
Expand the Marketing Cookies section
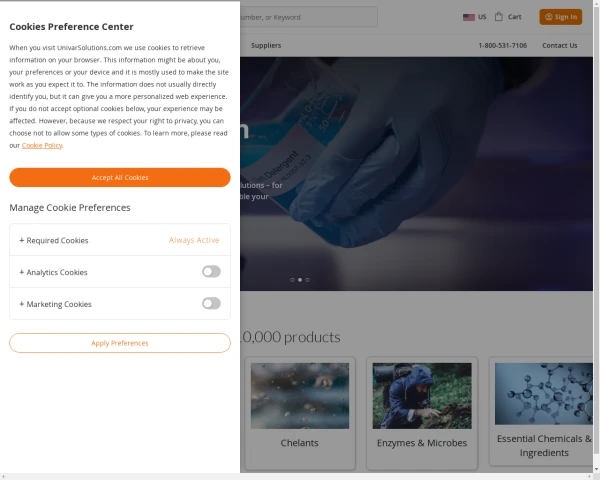[55, 304]
